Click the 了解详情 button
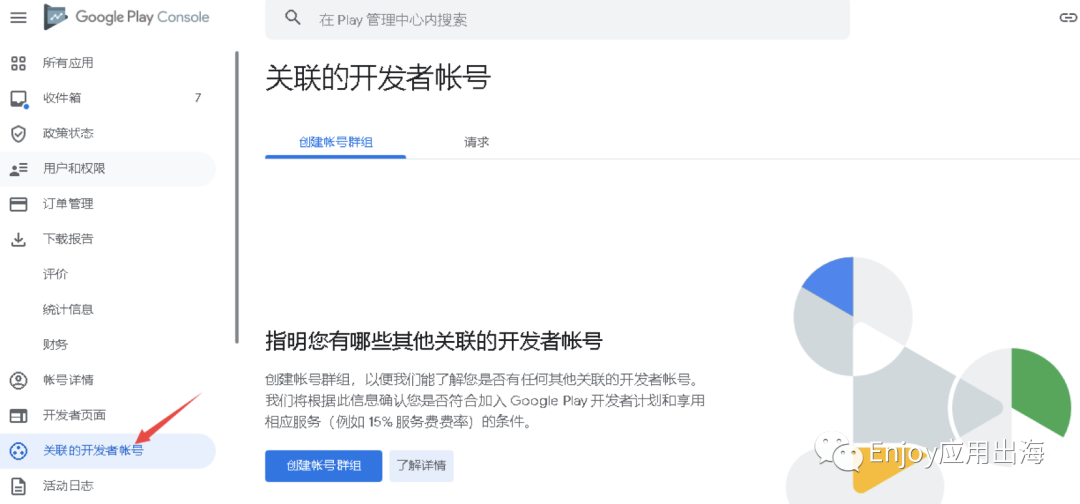Image resolution: width=1080 pixels, height=504 pixels. [422, 465]
